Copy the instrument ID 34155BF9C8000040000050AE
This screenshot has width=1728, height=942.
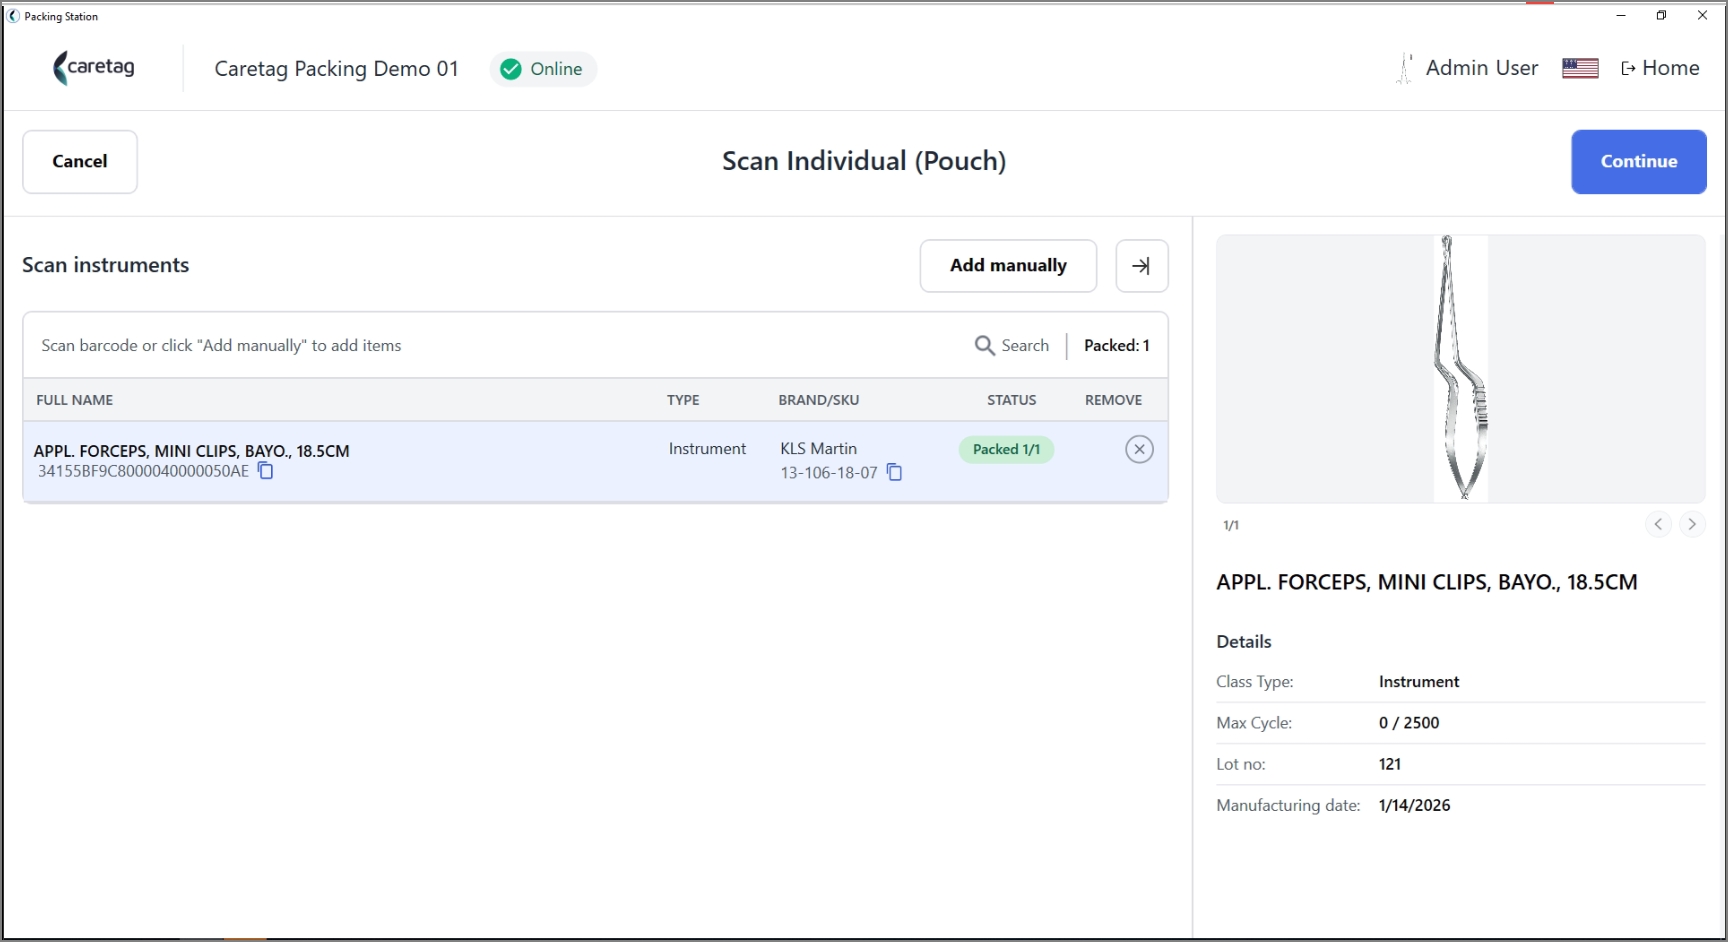tap(266, 470)
